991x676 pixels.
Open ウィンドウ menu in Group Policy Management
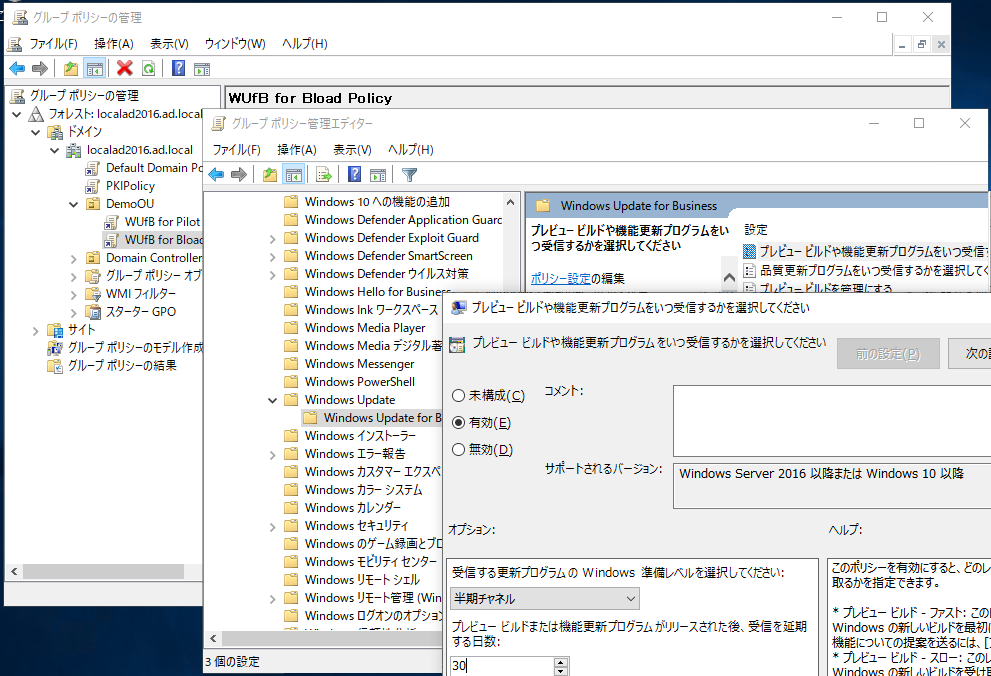[234, 44]
